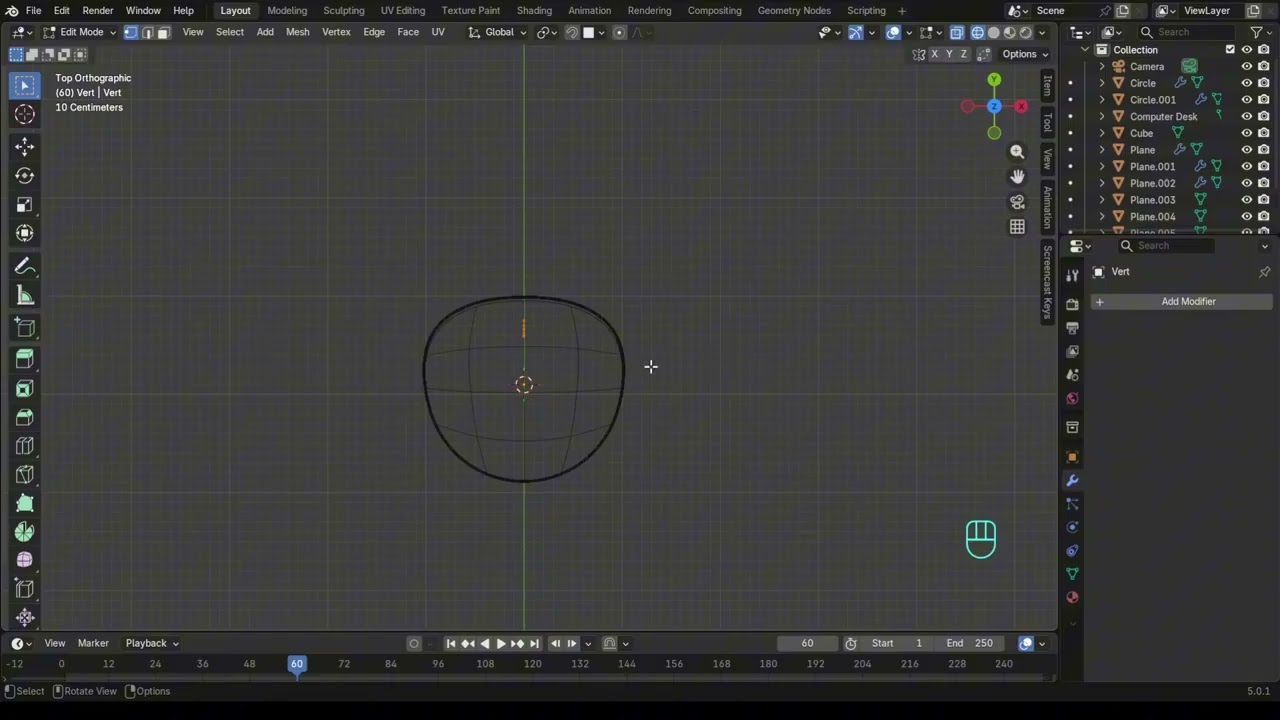1280x720 pixels.
Task: Select the Extrude Region tool
Action: [x=25, y=360]
